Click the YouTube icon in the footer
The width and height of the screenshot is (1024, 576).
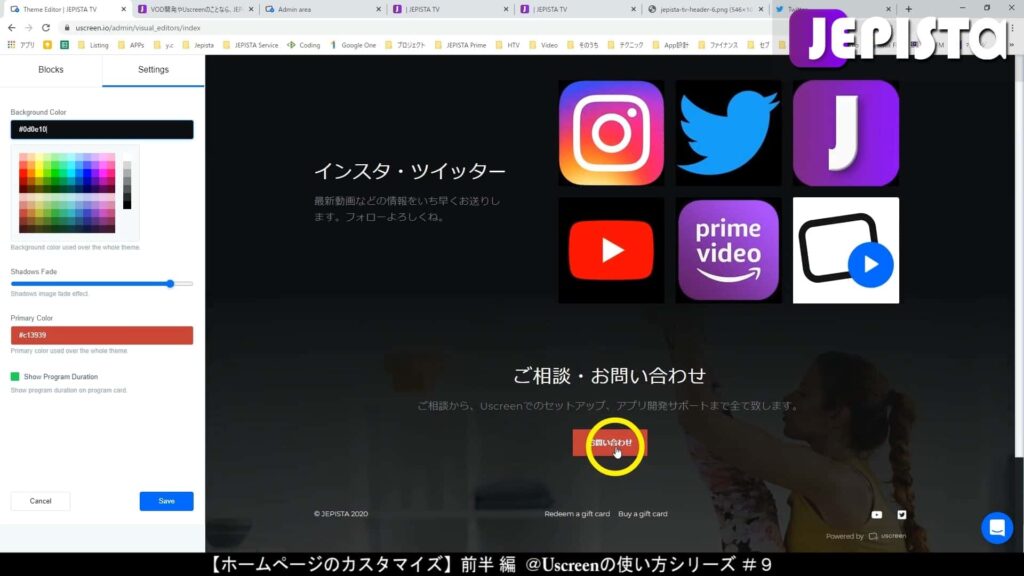[x=876, y=515]
